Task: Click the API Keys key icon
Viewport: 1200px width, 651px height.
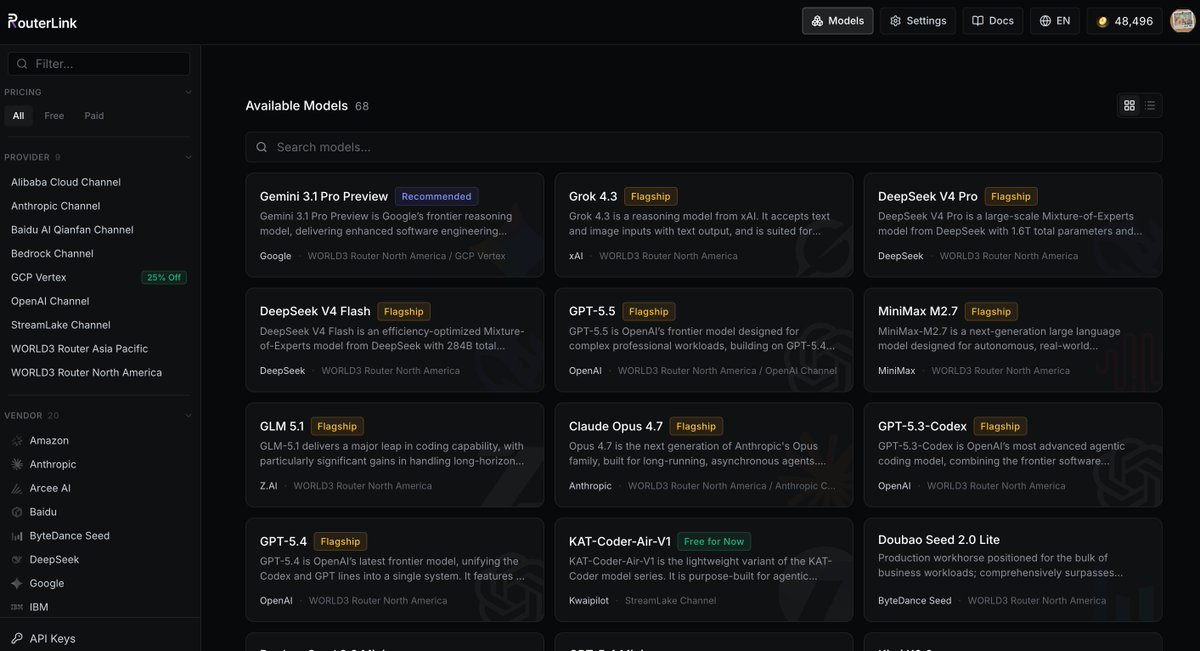Action: 17,639
